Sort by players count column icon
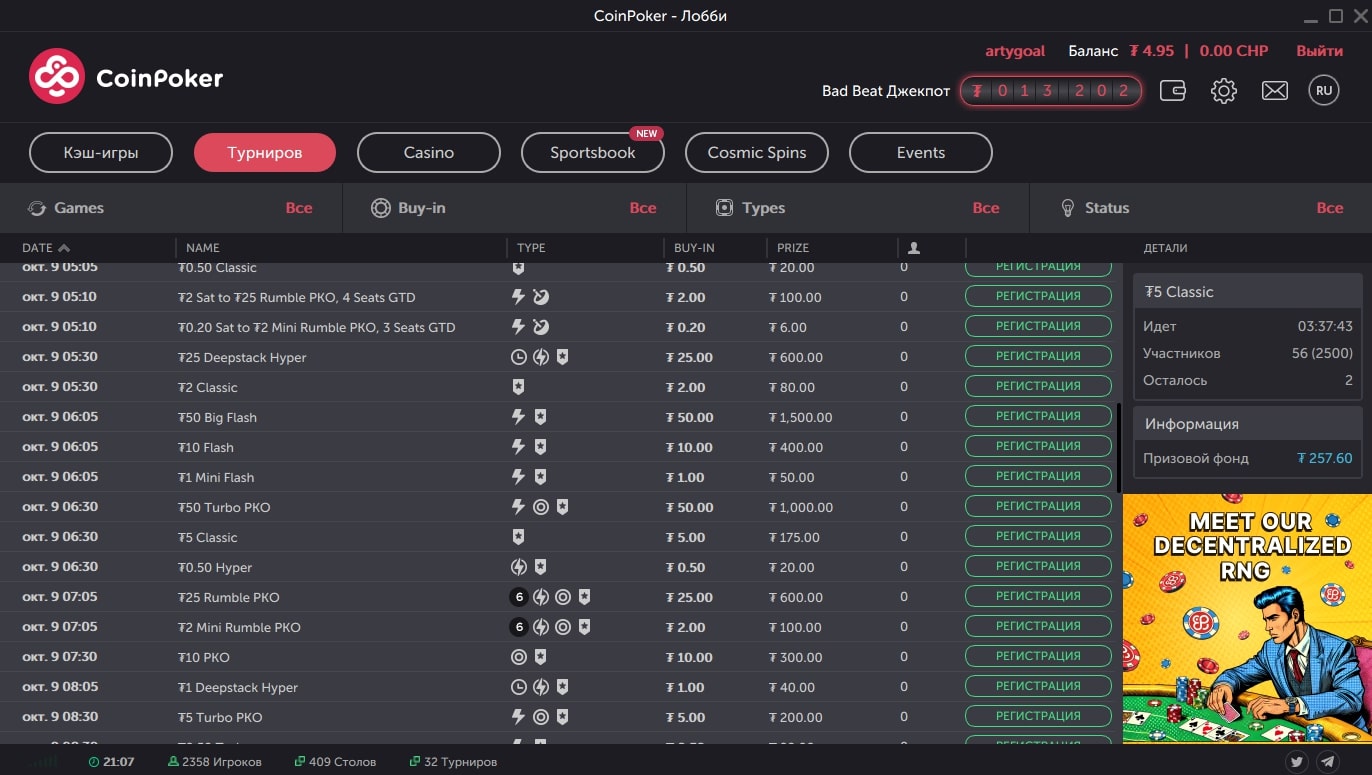This screenshot has height=775, width=1372. [x=913, y=248]
